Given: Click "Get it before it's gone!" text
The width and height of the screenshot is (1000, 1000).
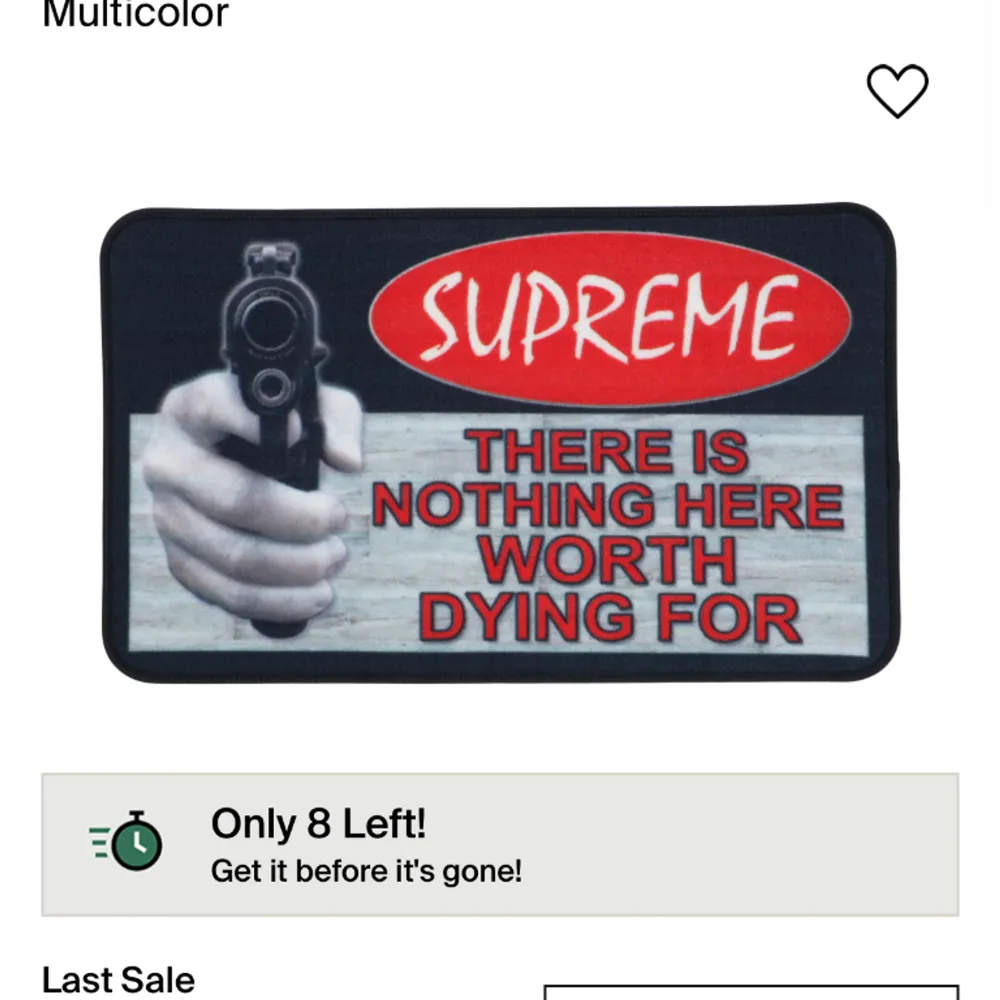Looking at the screenshot, I should tap(366, 871).
